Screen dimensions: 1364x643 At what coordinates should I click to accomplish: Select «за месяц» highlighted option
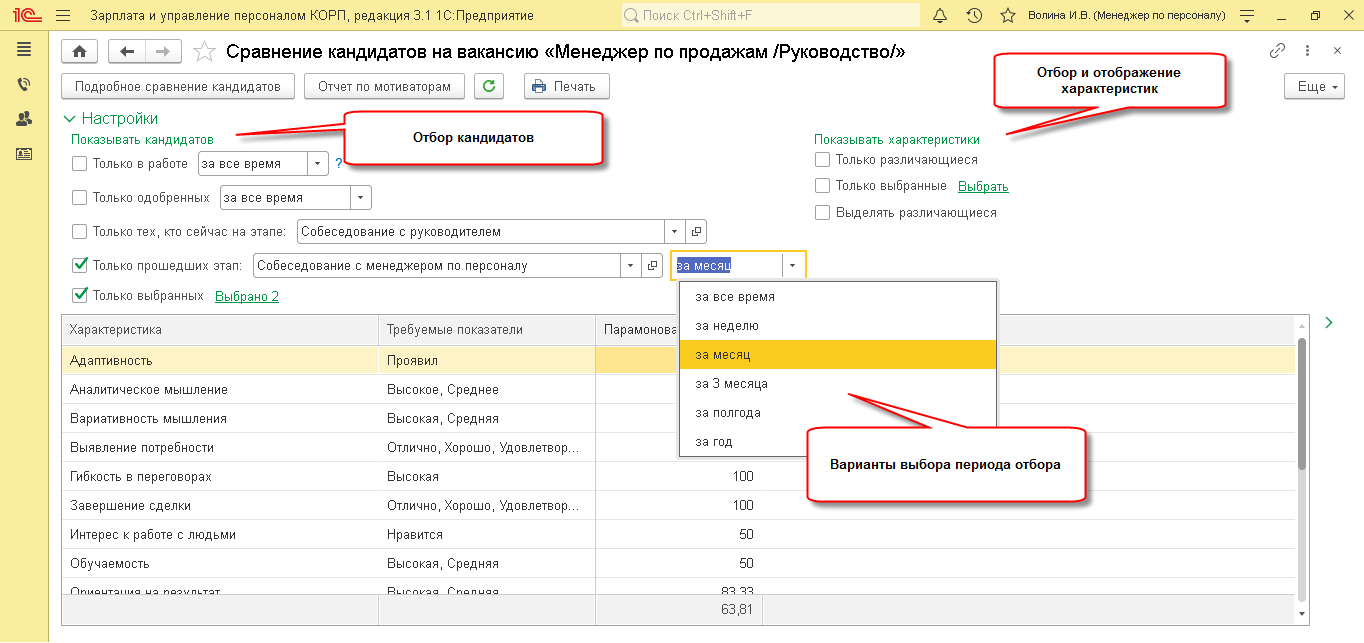coord(837,355)
